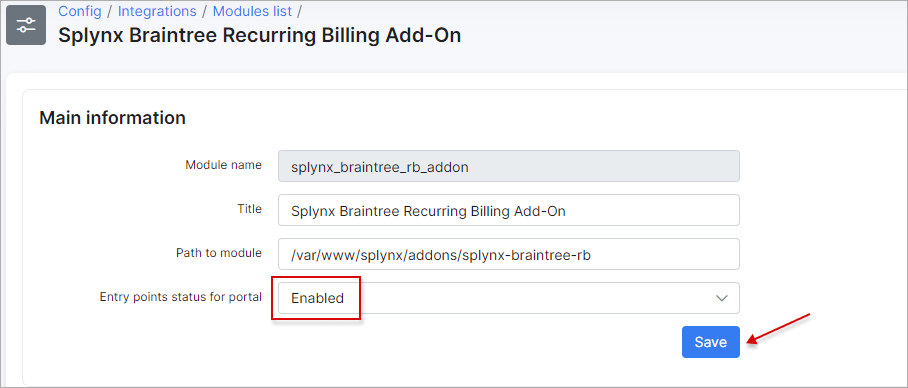Click the Entry points status label
This screenshot has width=908, height=388.
click(x=181, y=297)
